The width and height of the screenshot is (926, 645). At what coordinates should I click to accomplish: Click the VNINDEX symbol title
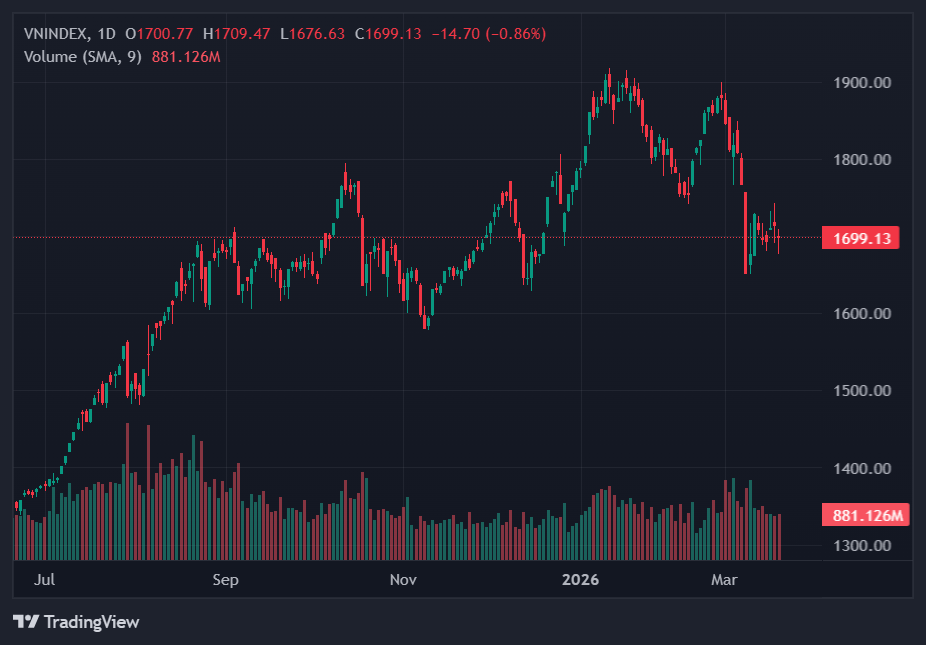(59, 34)
